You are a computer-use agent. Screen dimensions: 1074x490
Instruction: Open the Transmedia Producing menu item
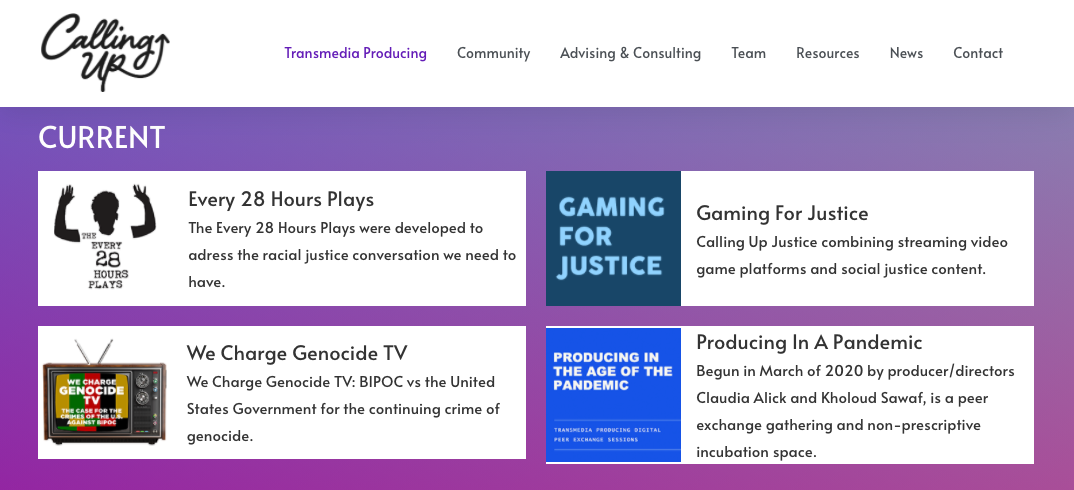coord(355,53)
